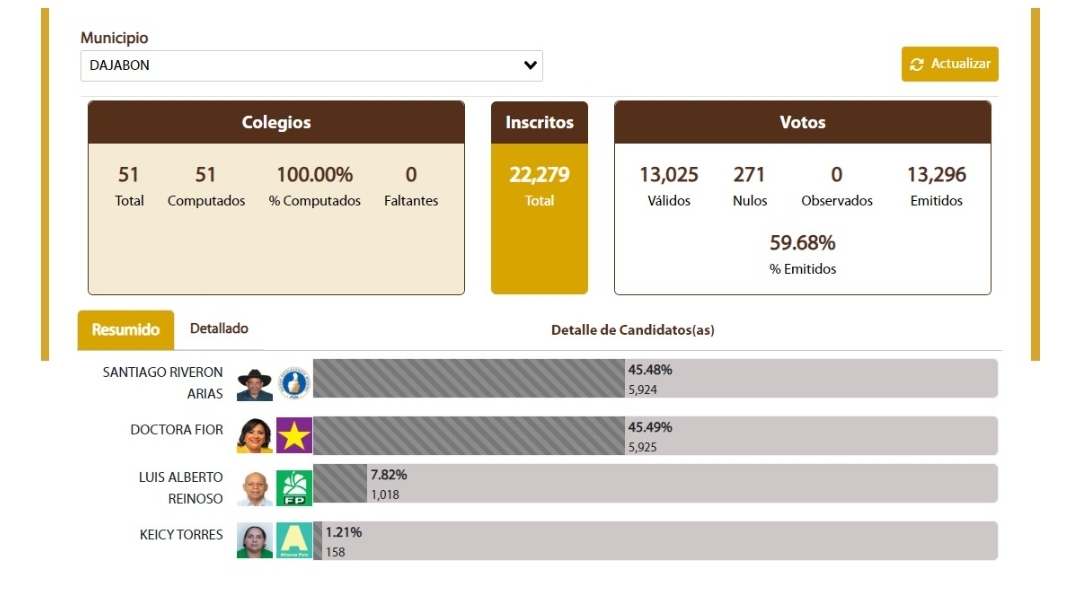Click Doctora Fior candidate photo
The image size is (1080, 590).
point(255,436)
